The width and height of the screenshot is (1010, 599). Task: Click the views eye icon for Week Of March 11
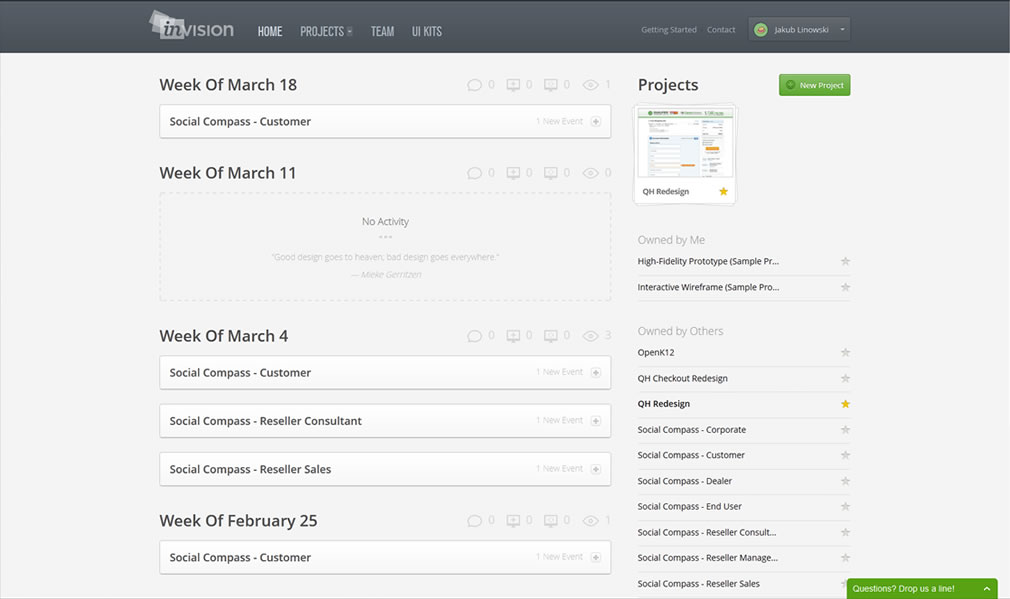(590, 173)
